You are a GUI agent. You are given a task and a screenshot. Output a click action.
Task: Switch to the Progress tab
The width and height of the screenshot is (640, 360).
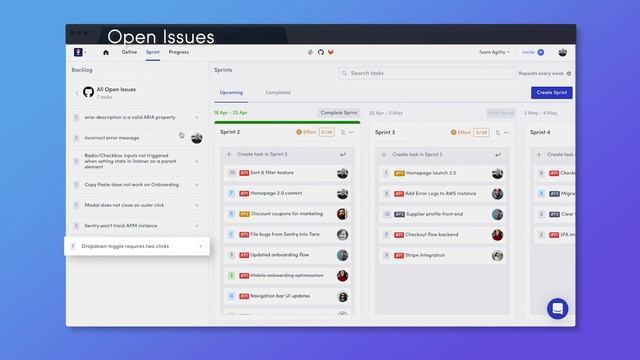coord(179,52)
